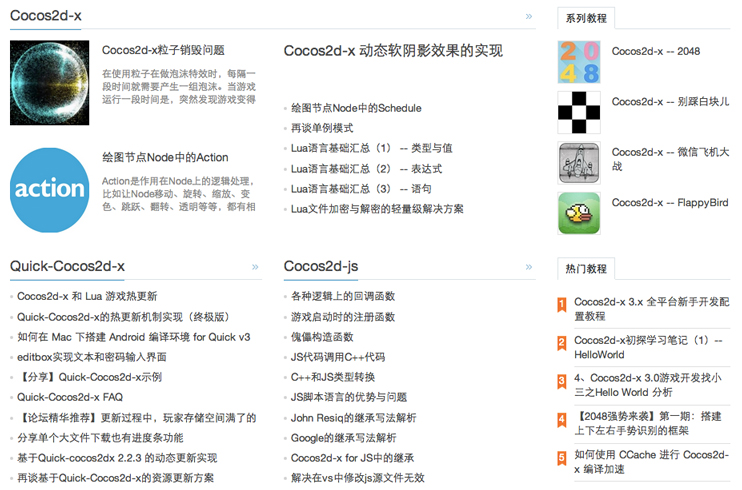Open 【分享】Quick-Cocos2d-x示例

point(90,377)
